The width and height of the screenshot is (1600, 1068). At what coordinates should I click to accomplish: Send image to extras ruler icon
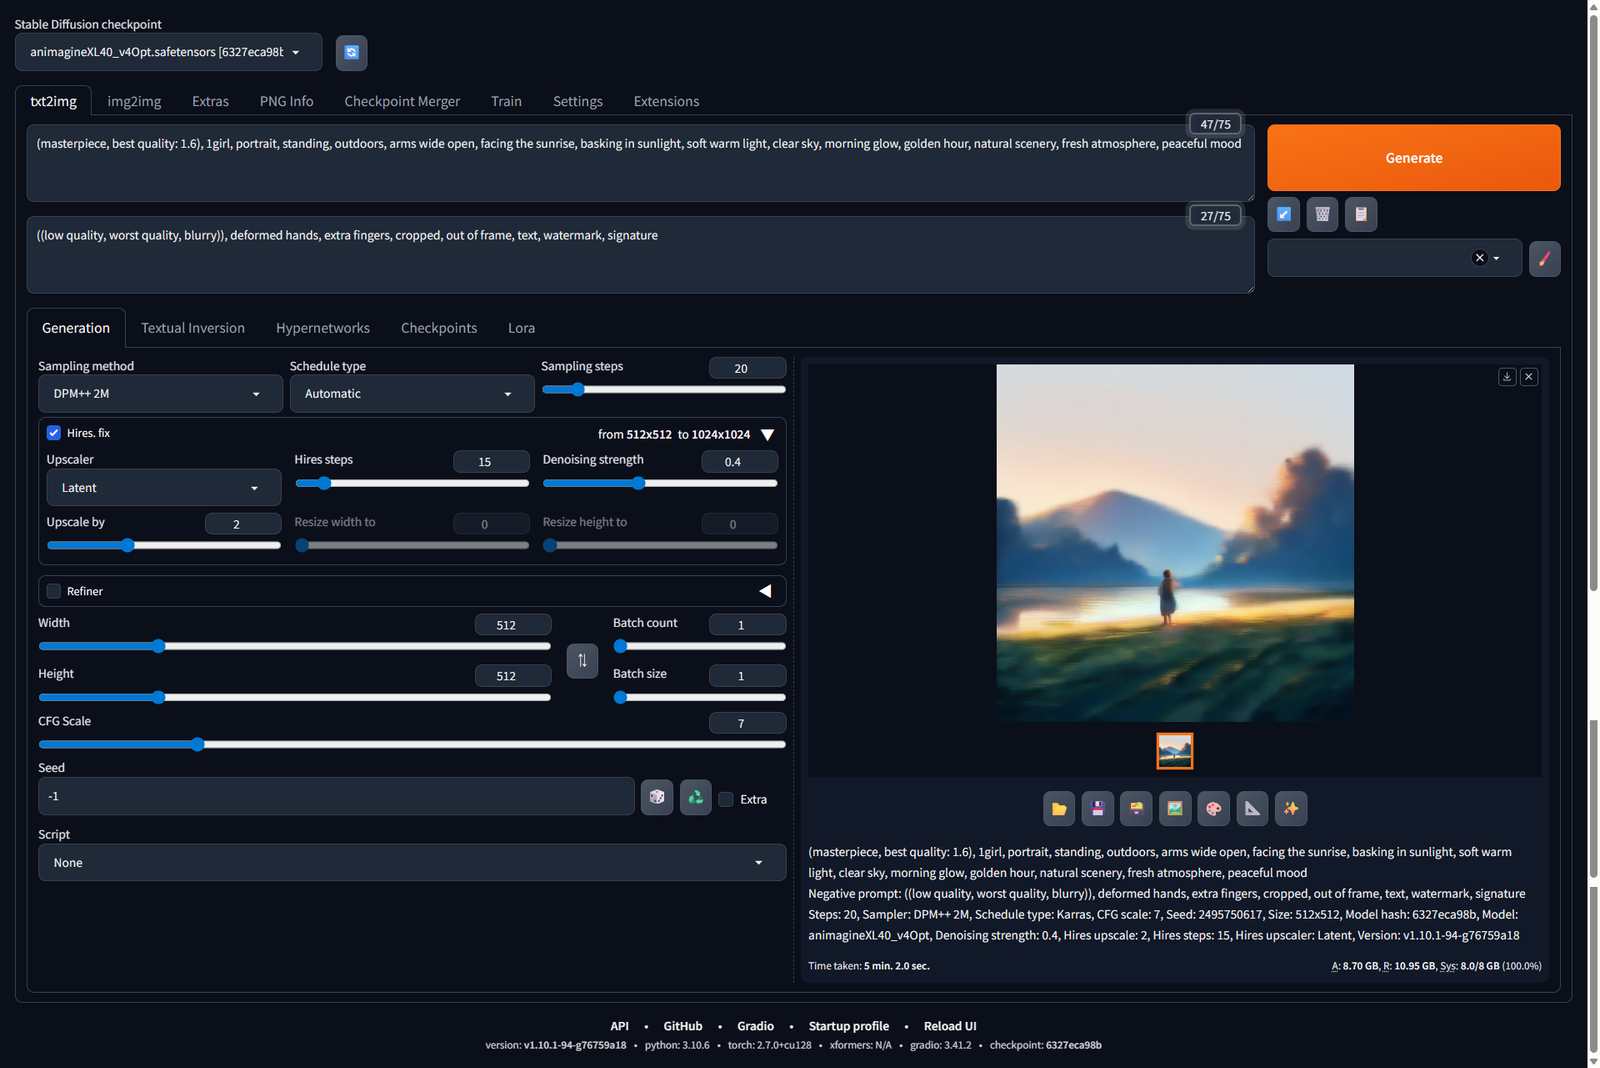point(1252,808)
